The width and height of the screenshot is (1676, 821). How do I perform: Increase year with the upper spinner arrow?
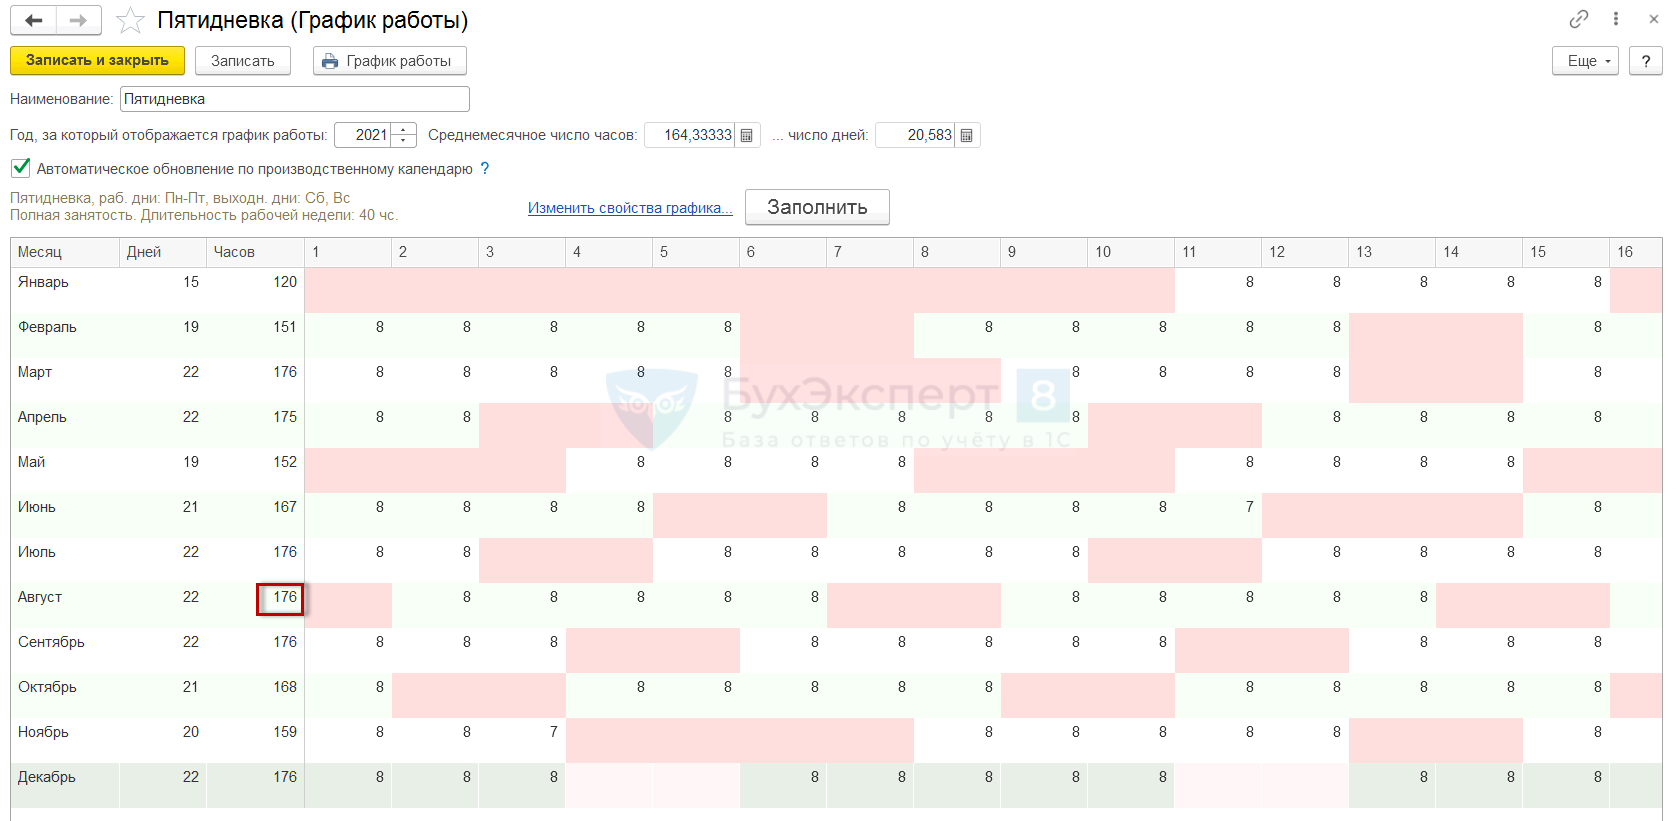[404, 129]
